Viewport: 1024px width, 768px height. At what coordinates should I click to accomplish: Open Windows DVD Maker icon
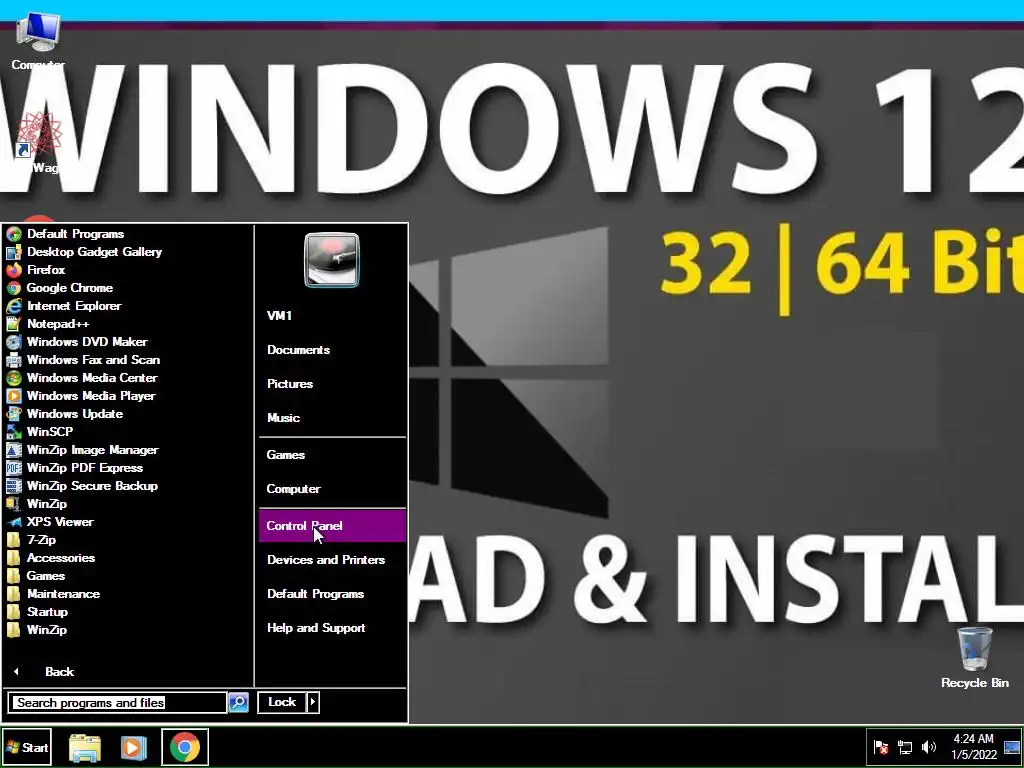click(14, 342)
